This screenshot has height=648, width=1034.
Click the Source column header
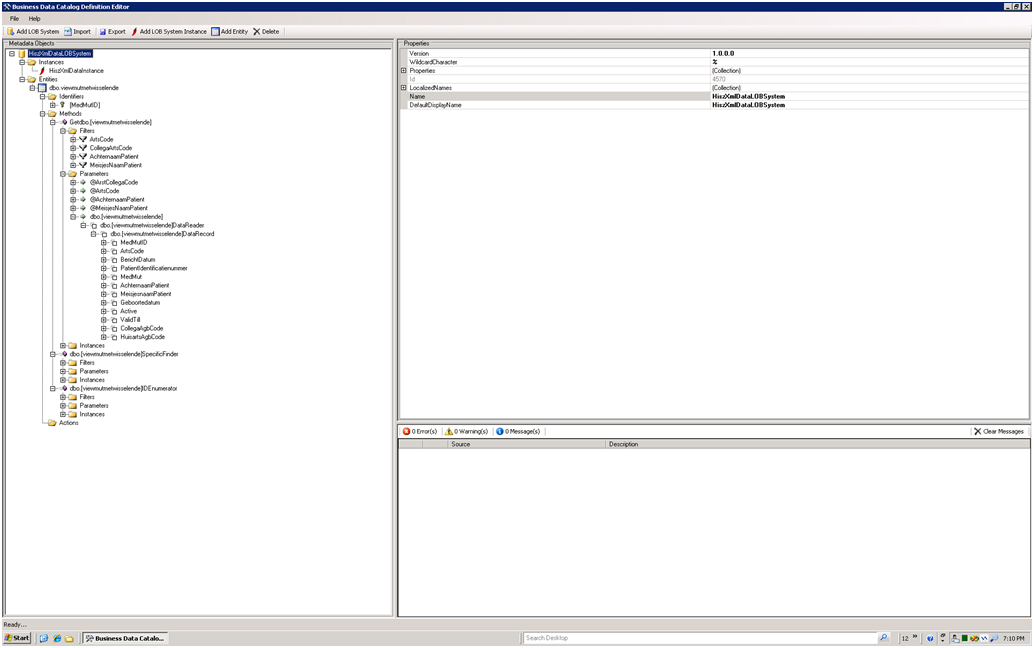[x=526, y=444]
